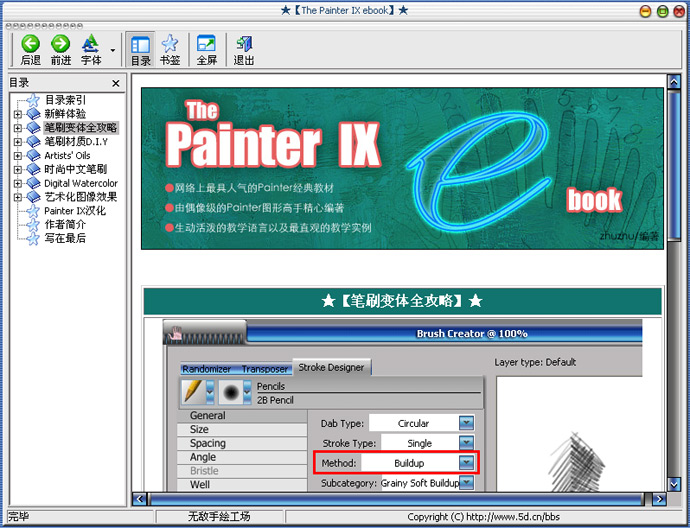Open the dropdown arrow beside 字体
This screenshot has width=690, height=528.
click(113, 50)
